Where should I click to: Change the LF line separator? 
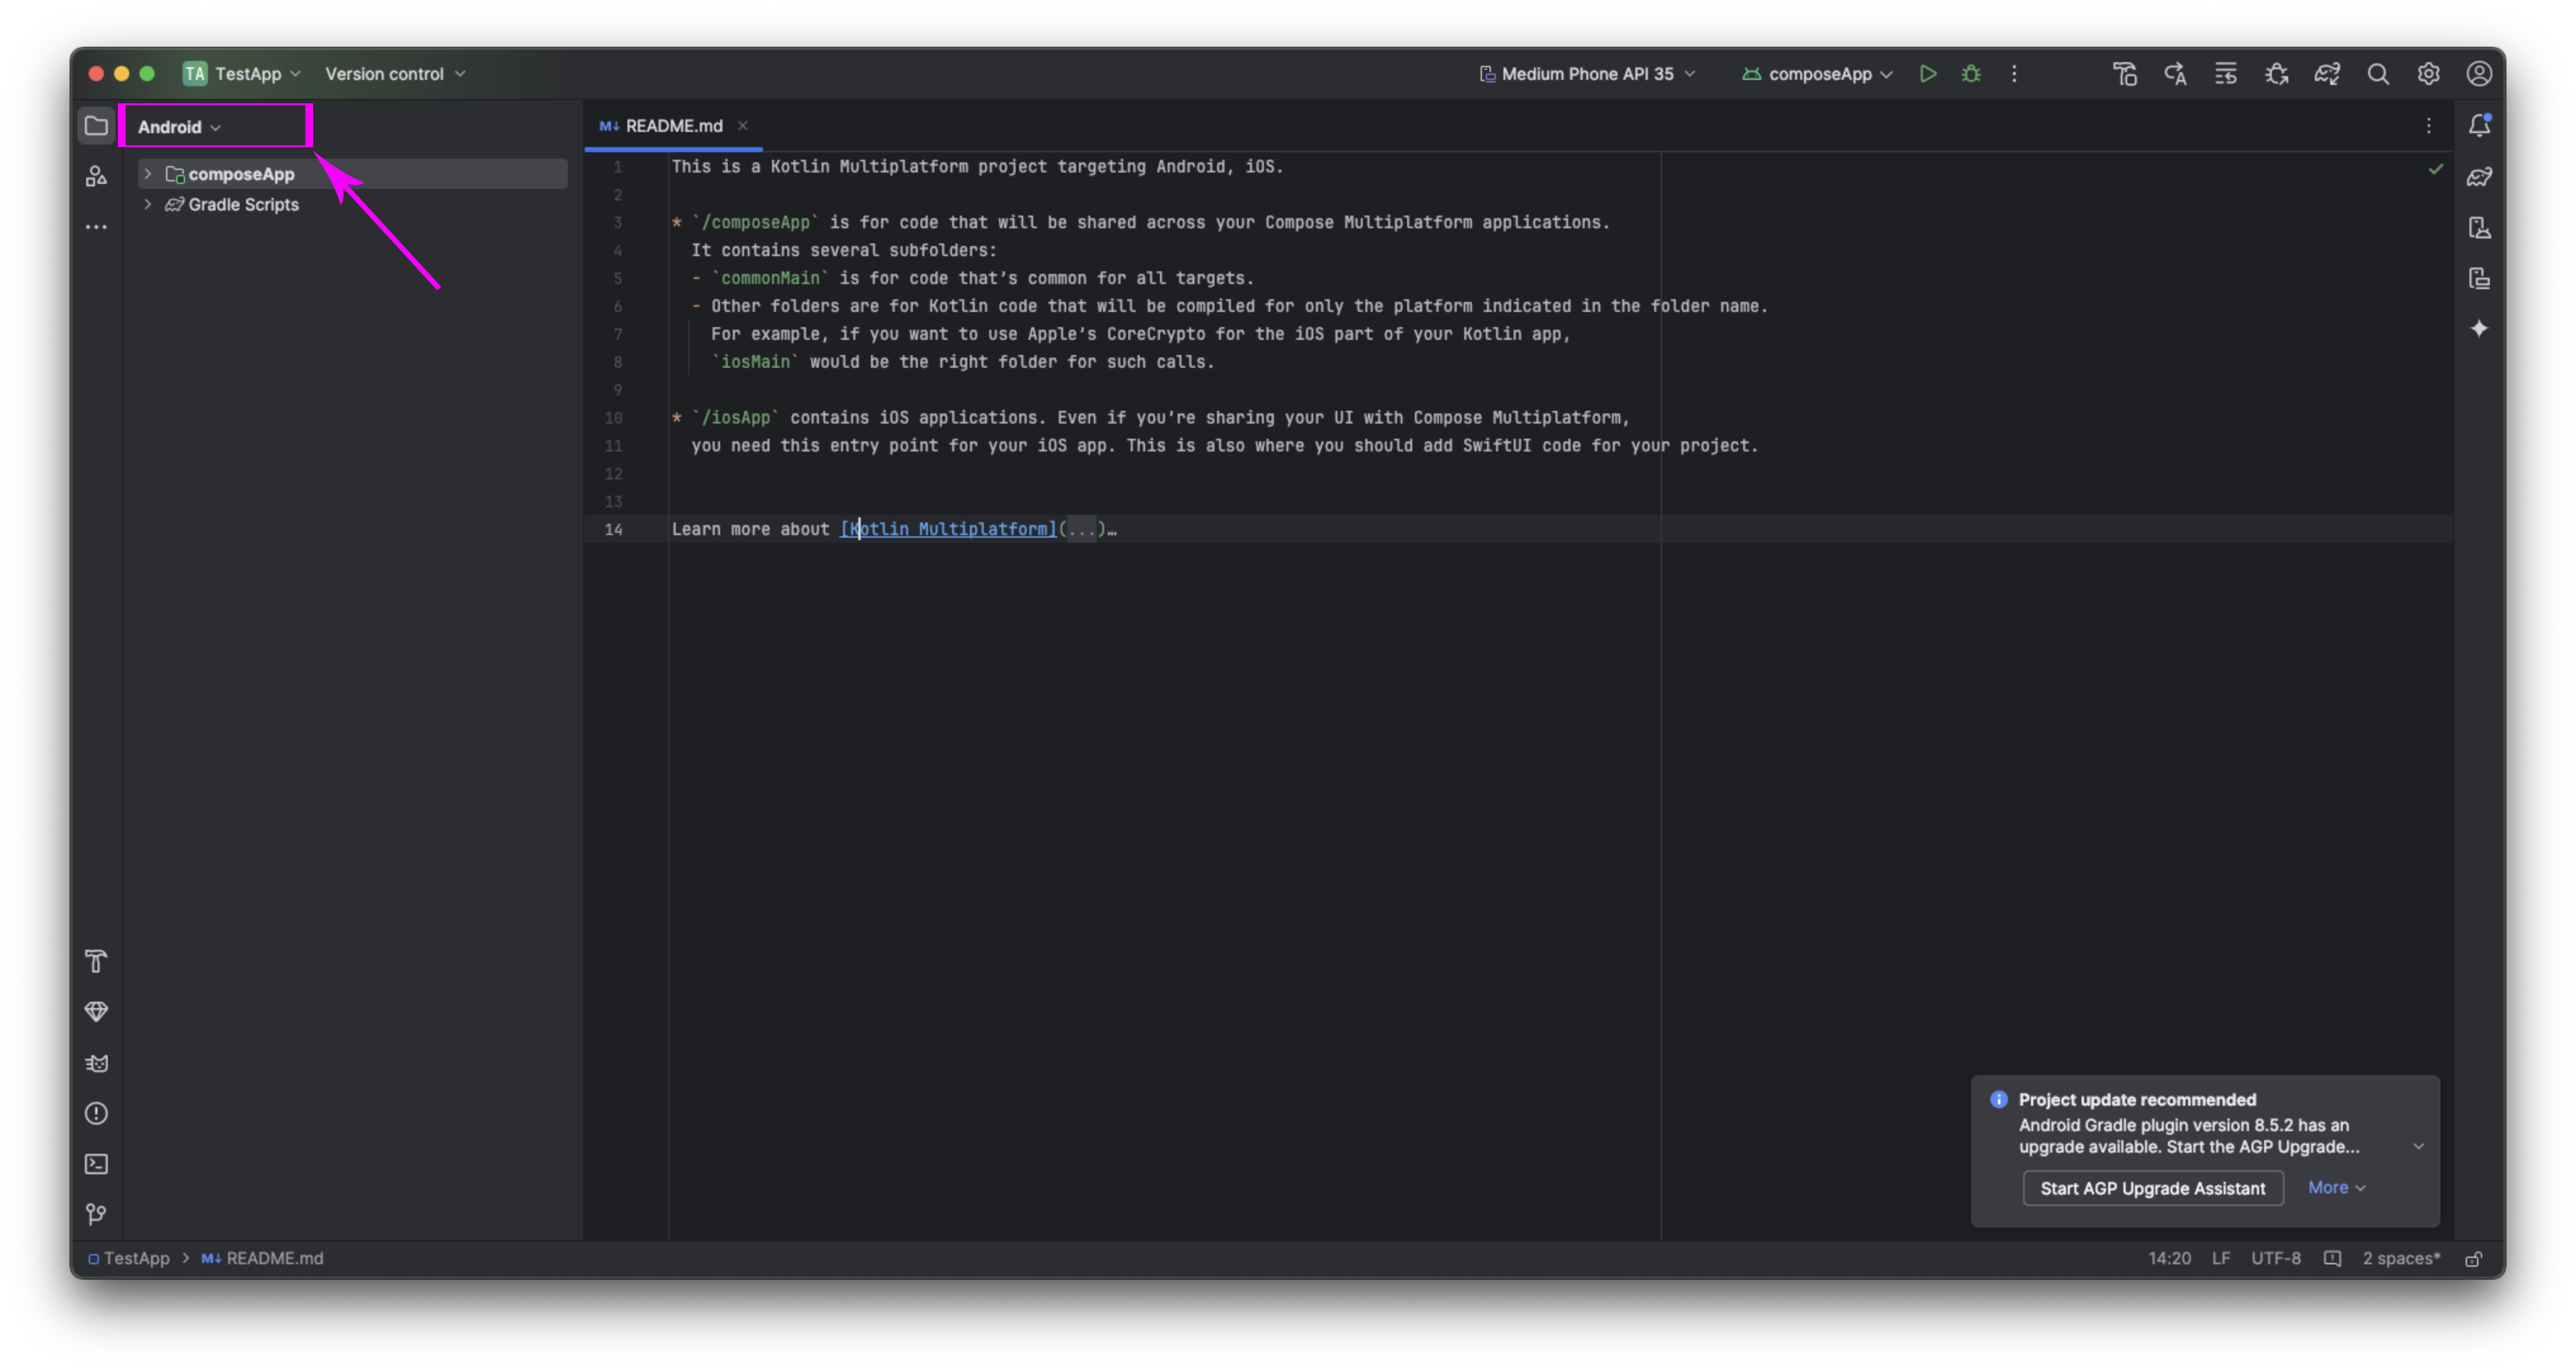[x=2220, y=1258]
